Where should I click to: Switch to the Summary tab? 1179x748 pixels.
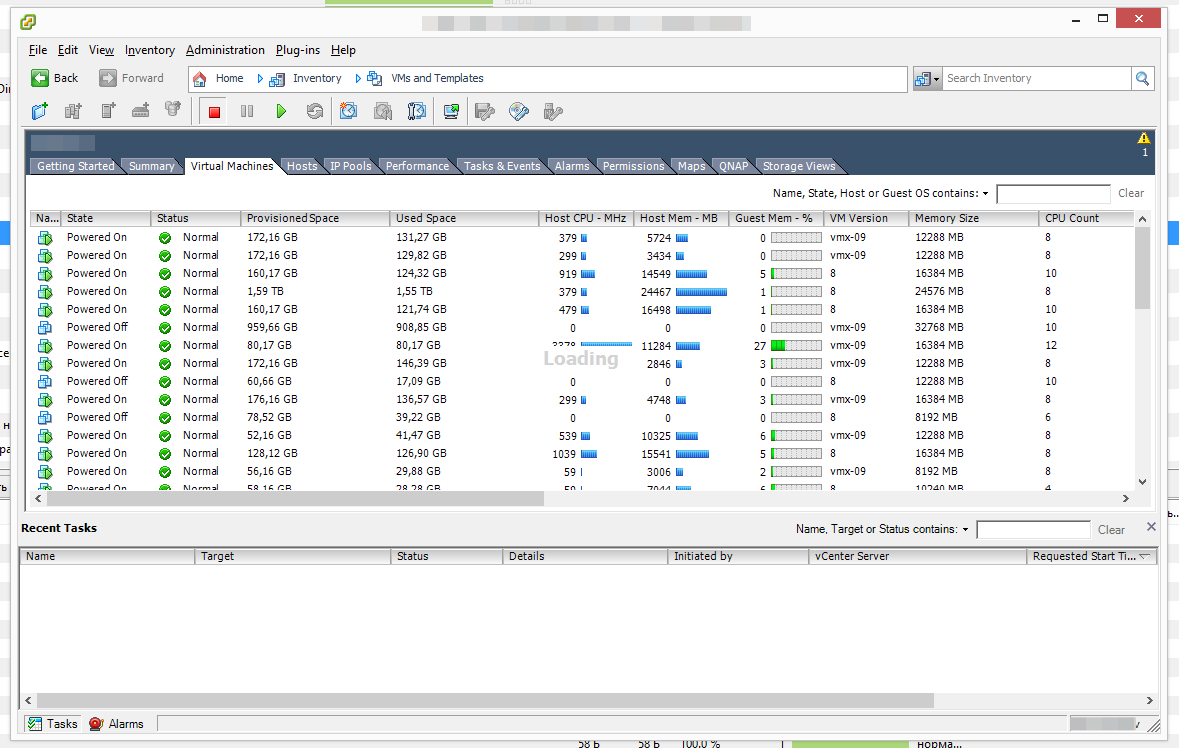[x=151, y=166]
